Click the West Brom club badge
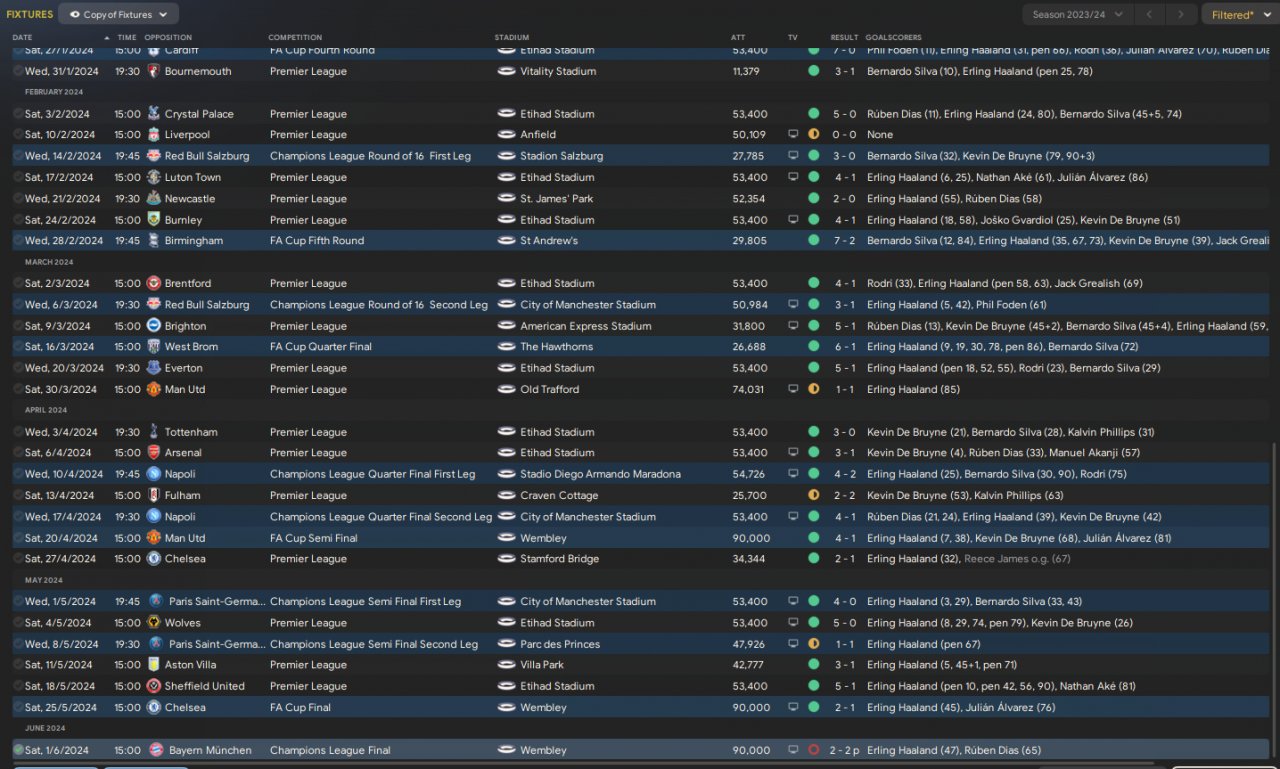Viewport: 1280px width, 769px height. (x=154, y=347)
